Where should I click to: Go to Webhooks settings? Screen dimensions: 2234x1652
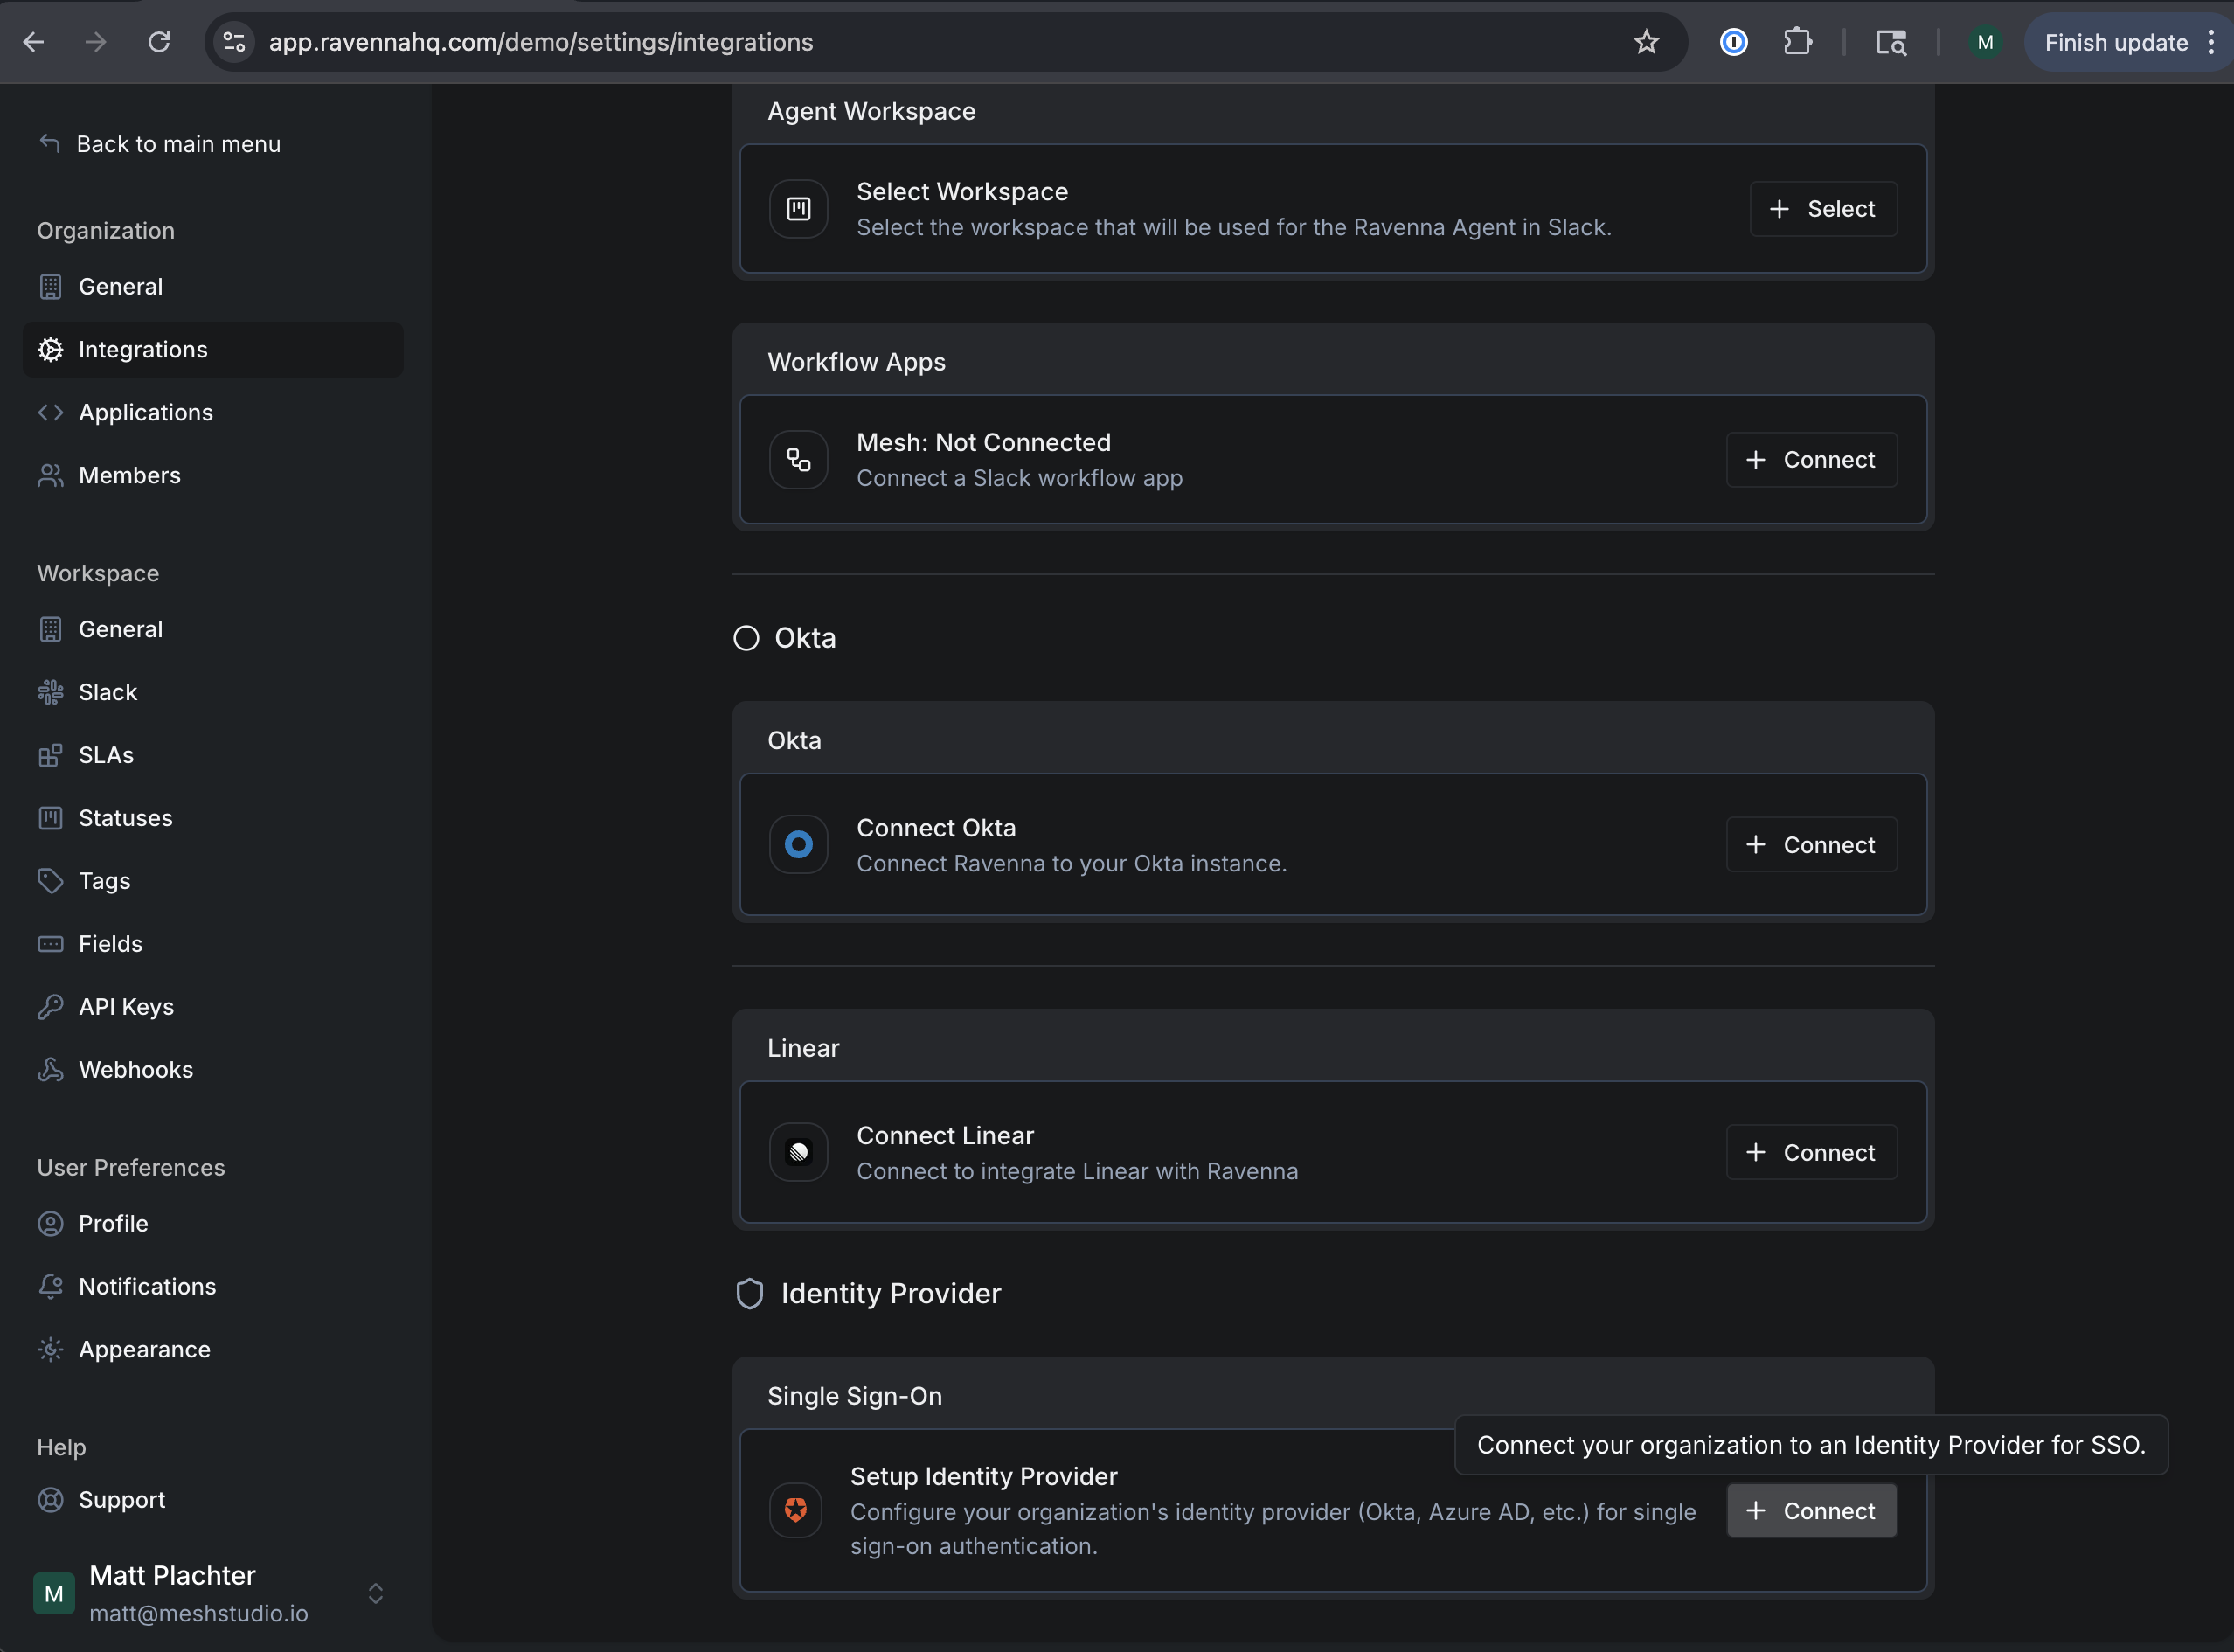coord(135,1070)
